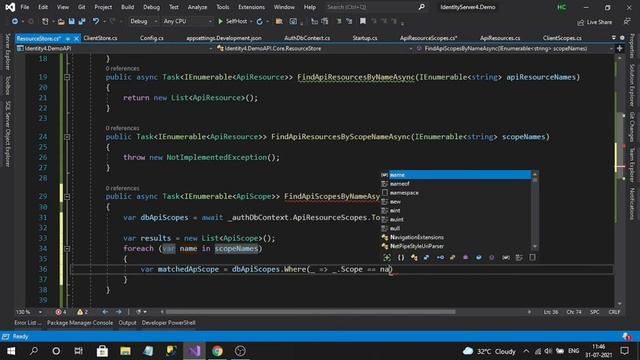Select 'NavigationExtensions' in IntelliSense list
This screenshot has width=640, height=360.
(x=456, y=237)
